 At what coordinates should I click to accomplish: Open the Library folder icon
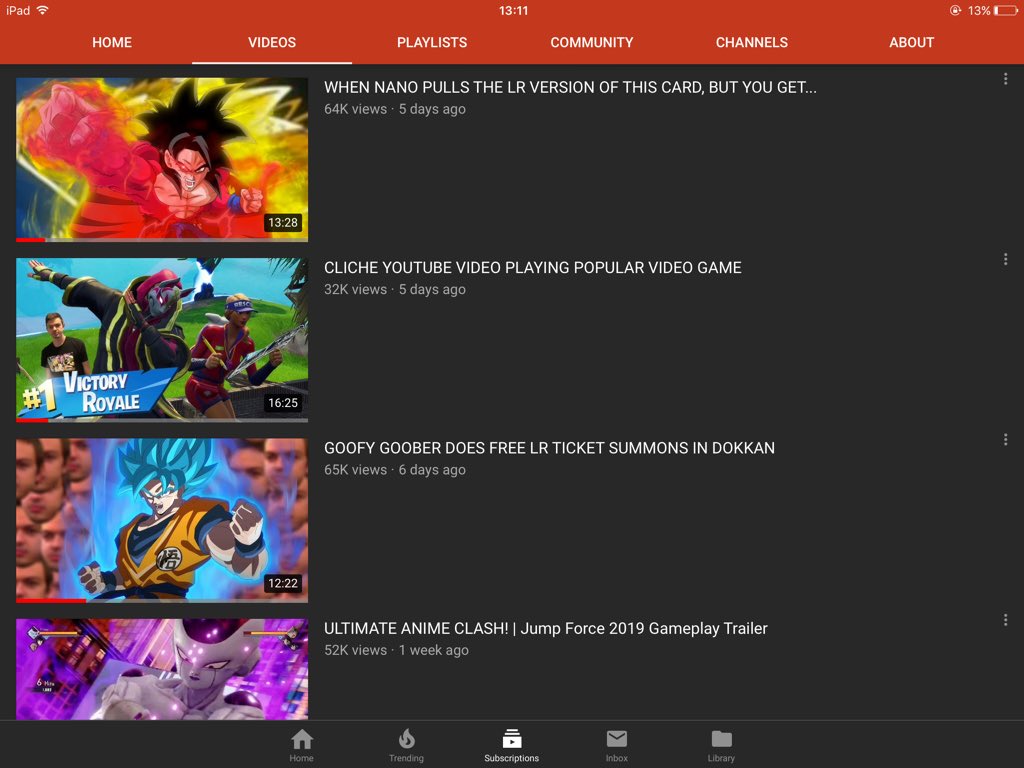[722, 739]
